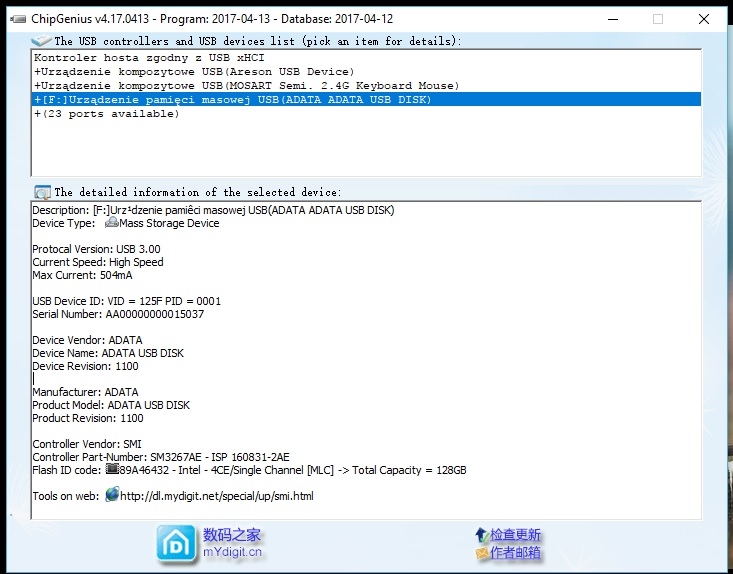
Task: Click the Current Speed: High Speed line
Action: tap(98, 262)
